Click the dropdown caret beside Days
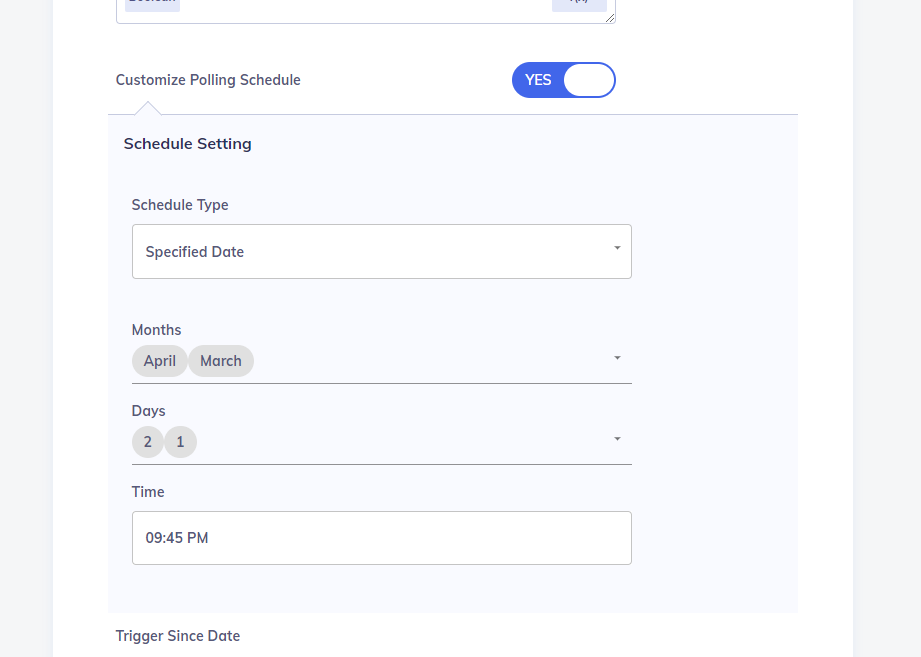 tap(618, 438)
